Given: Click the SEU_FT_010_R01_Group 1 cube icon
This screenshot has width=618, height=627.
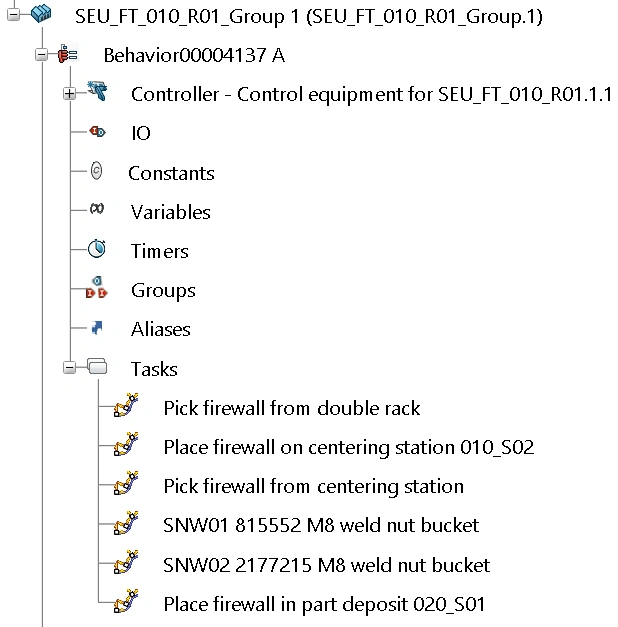Looking at the screenshot, I should 42,15.
